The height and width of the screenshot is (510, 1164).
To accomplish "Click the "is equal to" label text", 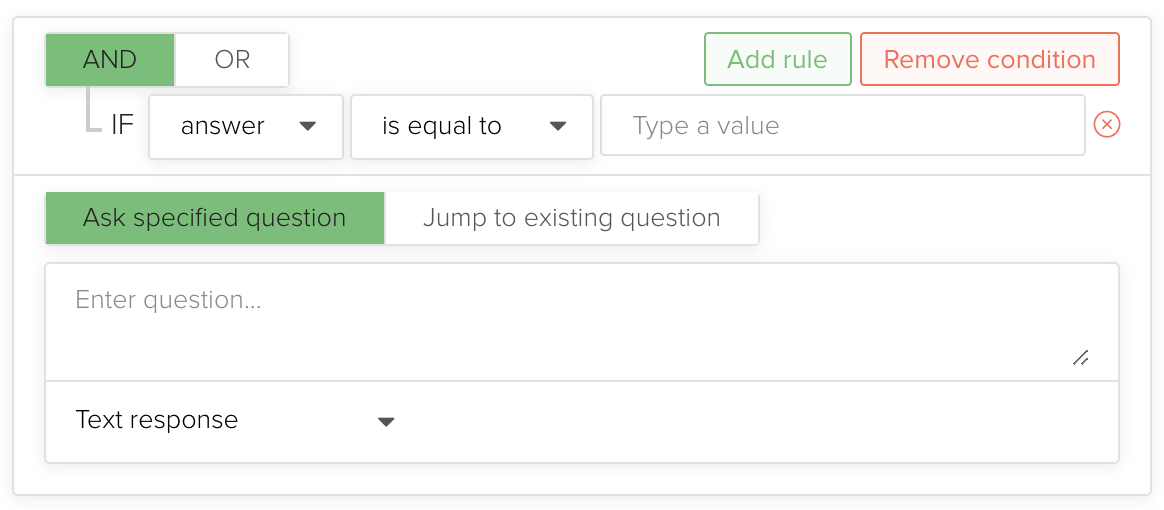I will [442, 127].
